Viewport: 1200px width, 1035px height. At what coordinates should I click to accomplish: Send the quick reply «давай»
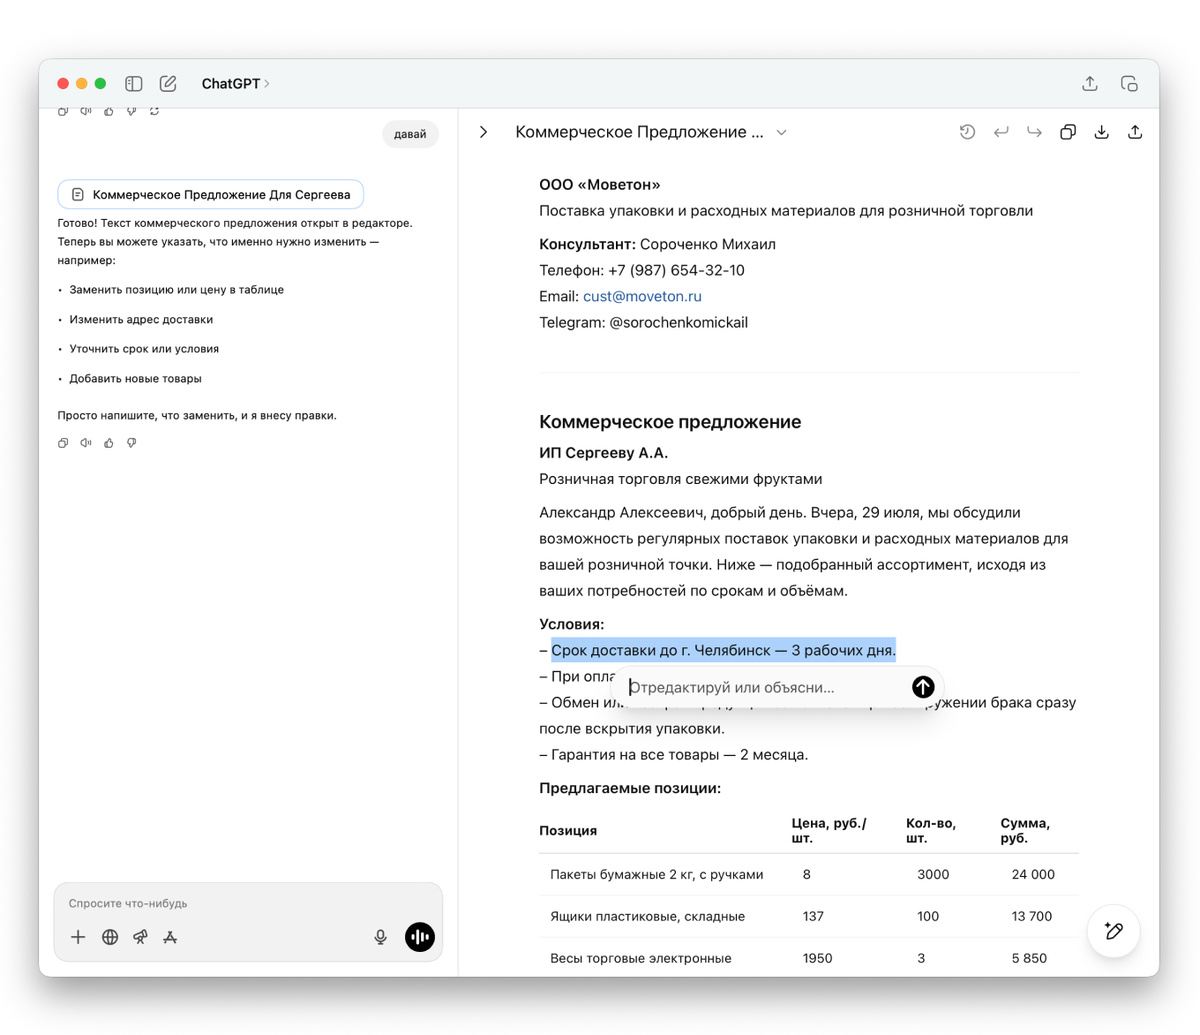click(410, 134)
